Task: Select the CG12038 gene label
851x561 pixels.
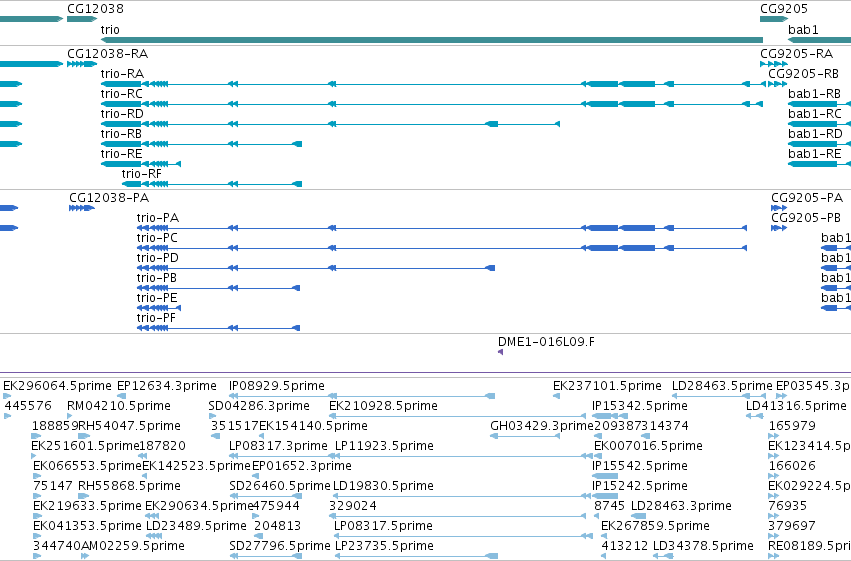Action: click(x=96, y=9)
